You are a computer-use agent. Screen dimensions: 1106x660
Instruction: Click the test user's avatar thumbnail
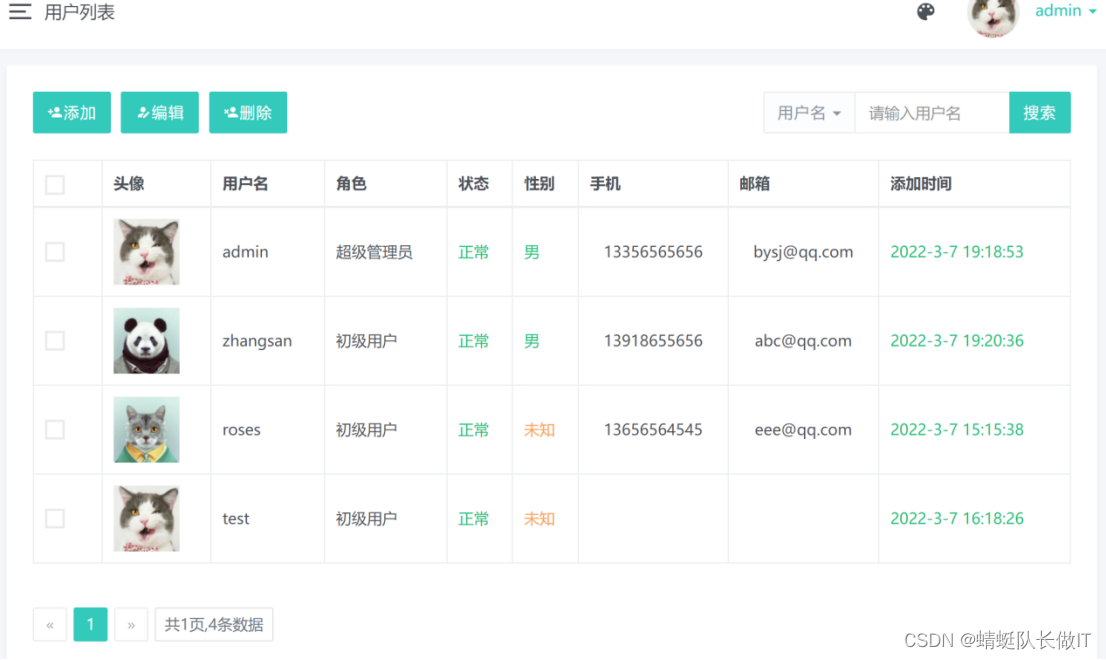click(x=147, y=518)
